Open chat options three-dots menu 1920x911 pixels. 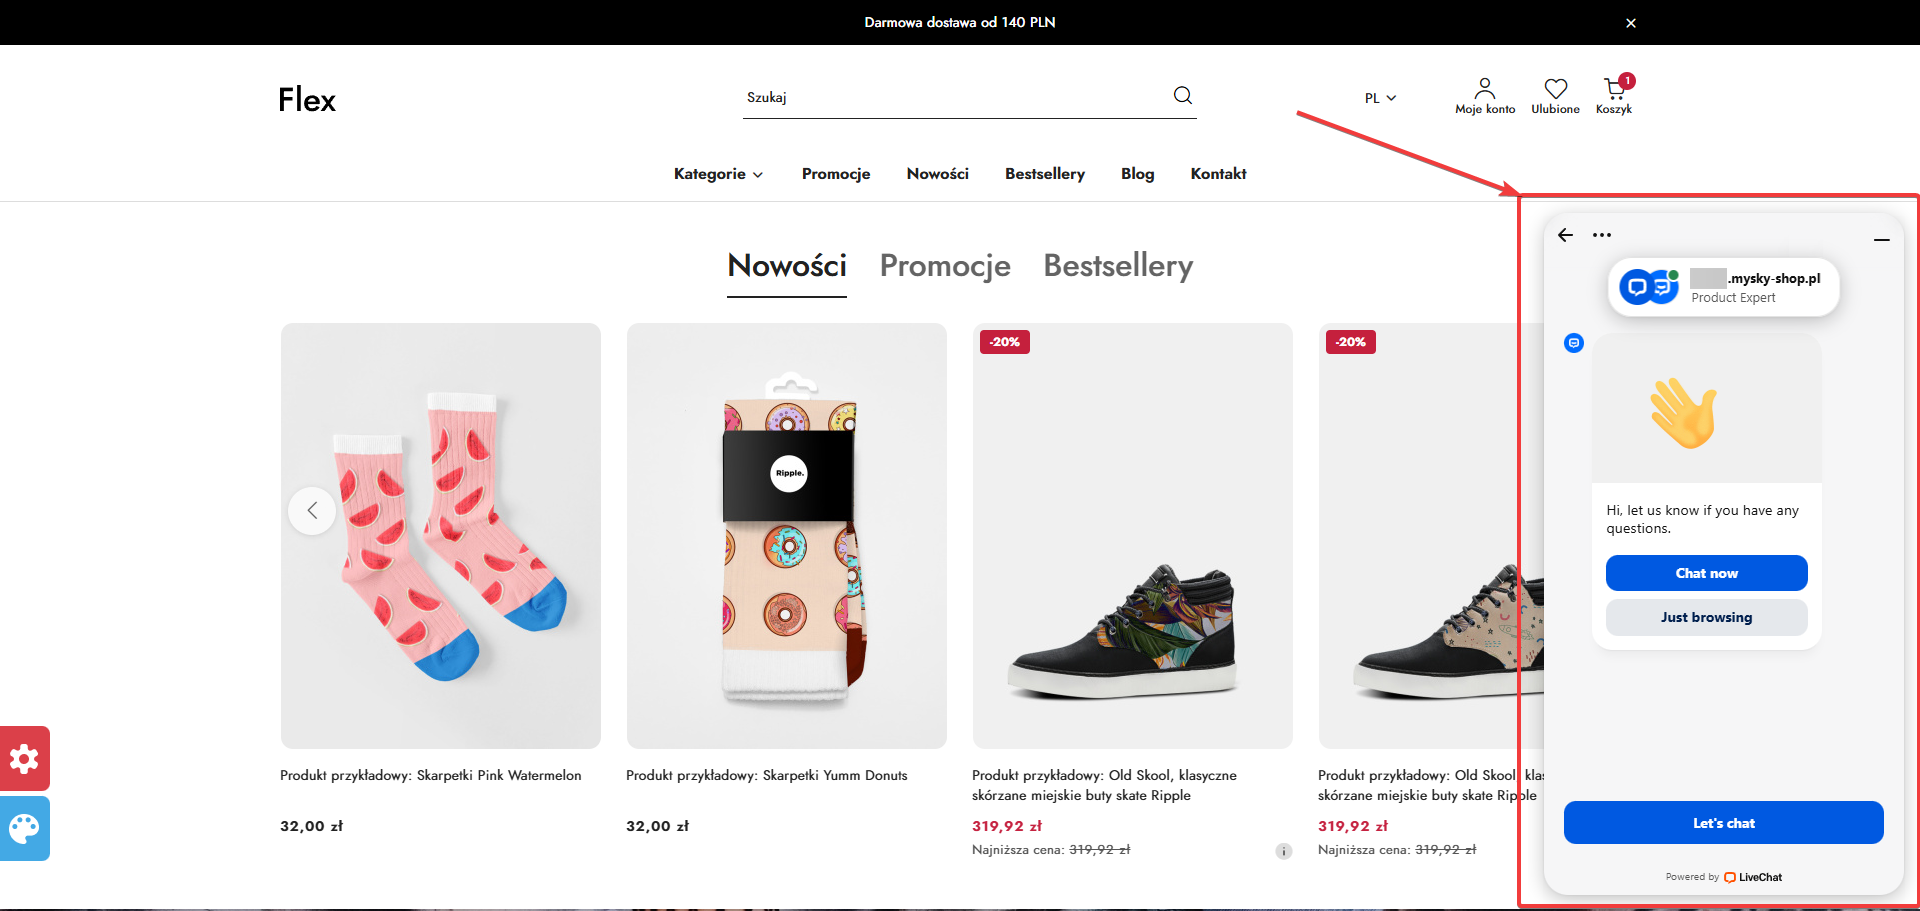coord(1602,235)
